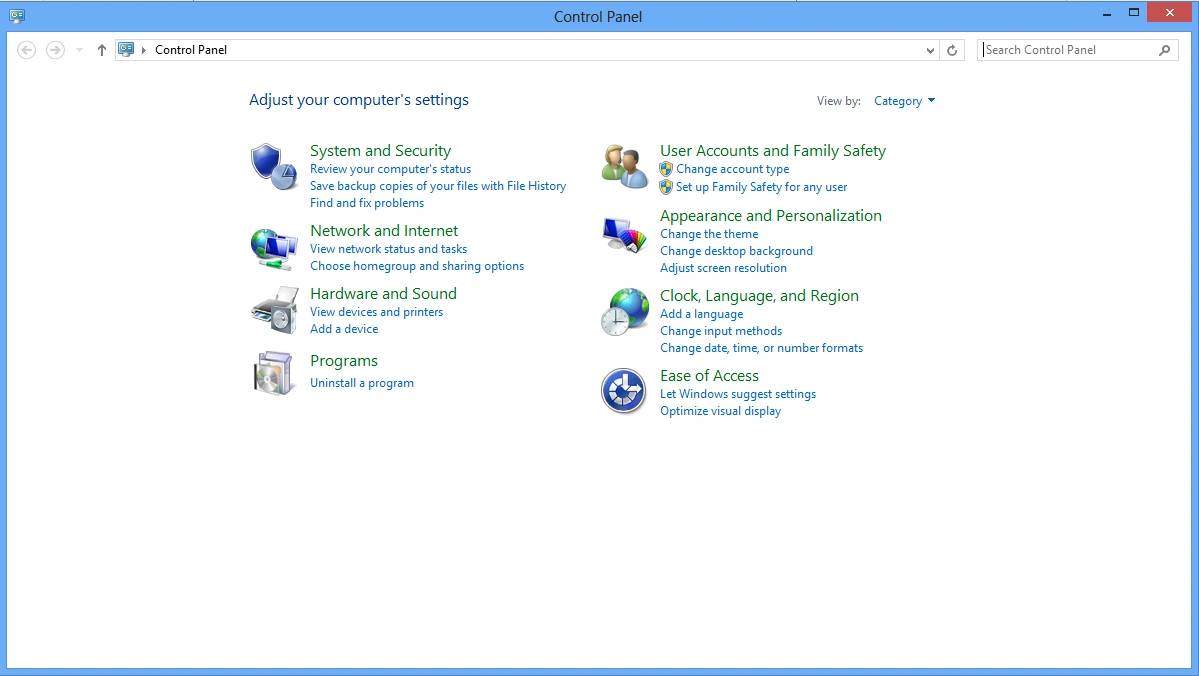
Task: Click the Control Panel icon in the address bar
Action: point(127,50)
